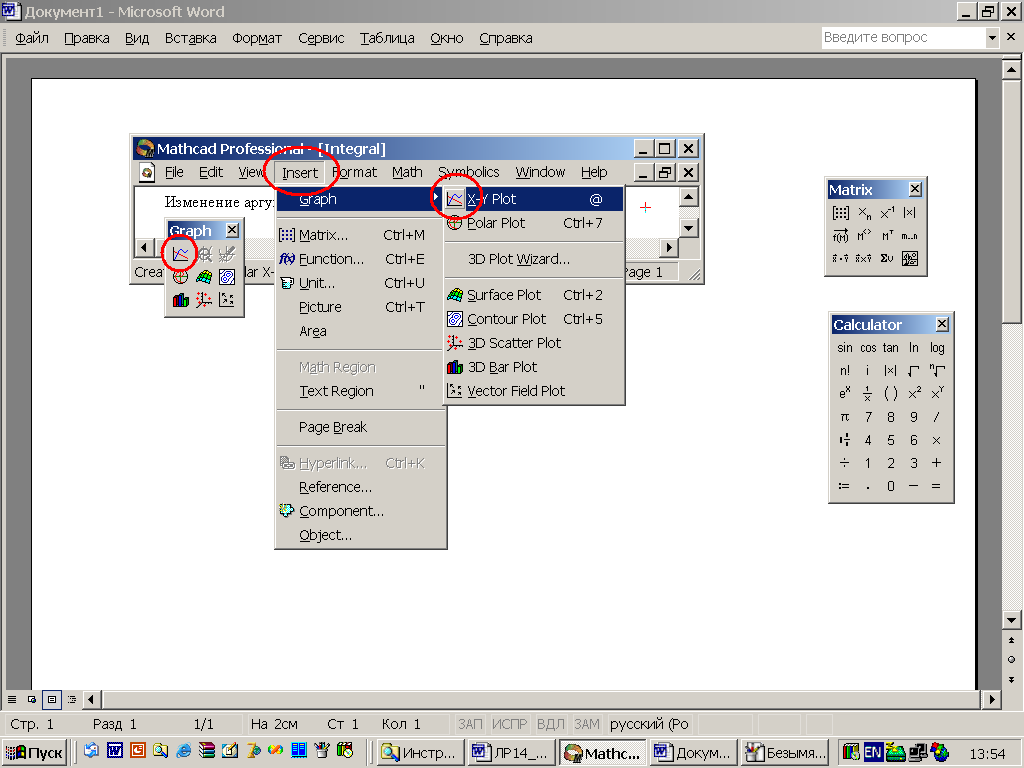This screenshot has height=768, width=1024.
Task: Click vectorize f(M) icon in Matrix palette
Action: pyautogui.click(x=841, y=236)
